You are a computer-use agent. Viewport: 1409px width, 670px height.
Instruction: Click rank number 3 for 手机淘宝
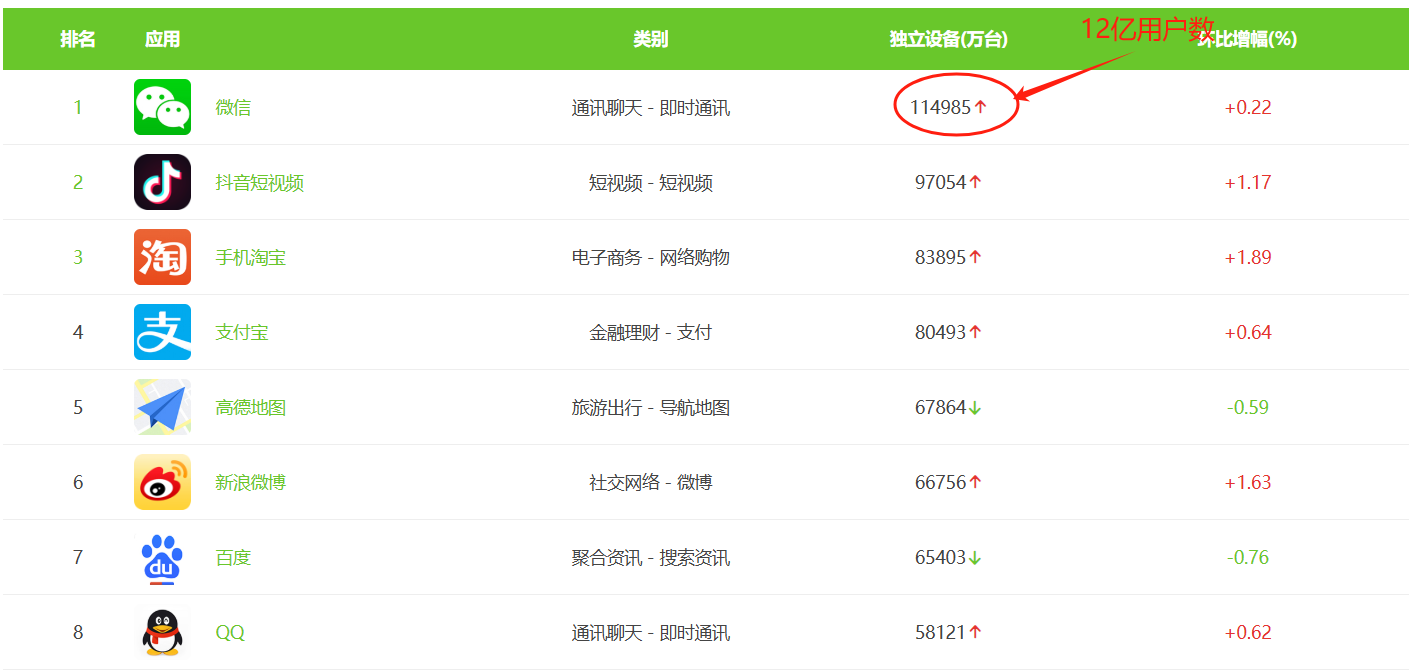pyautogui.click(x=78, y=257)
